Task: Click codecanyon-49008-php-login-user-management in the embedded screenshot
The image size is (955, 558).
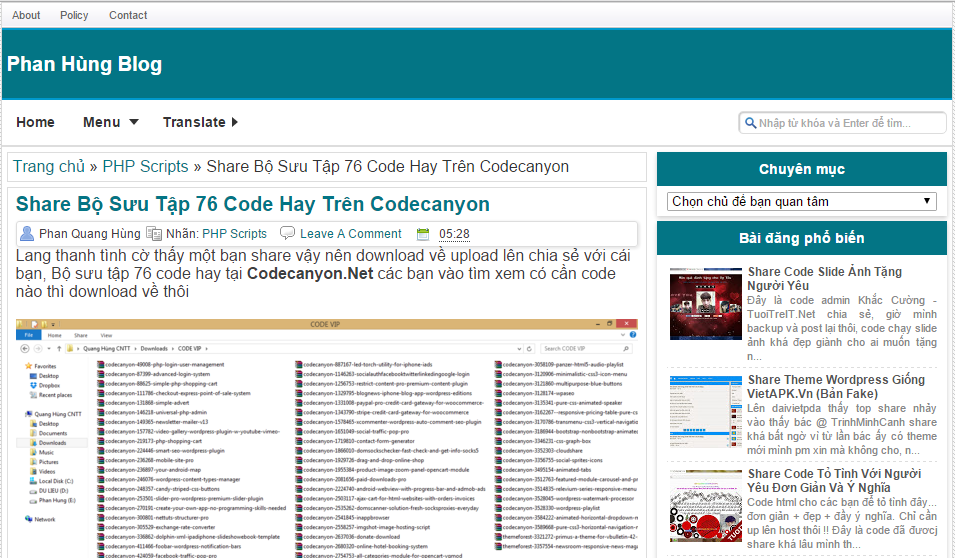Action: pyautogui.click(x=161, y=364)
